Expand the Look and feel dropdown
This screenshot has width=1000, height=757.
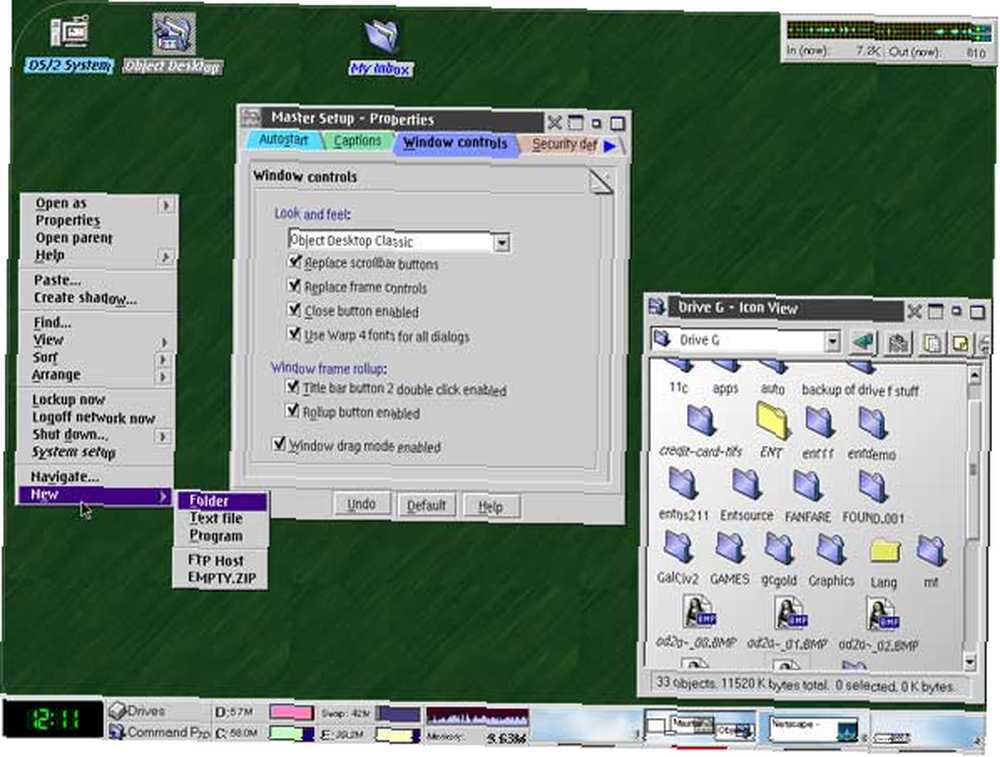click(x=502, y=243)
